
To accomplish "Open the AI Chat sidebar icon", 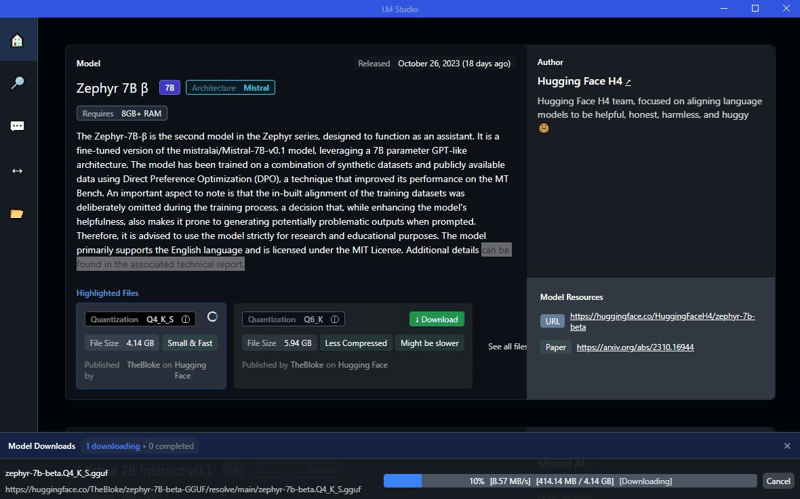I will tap(17, 127).
